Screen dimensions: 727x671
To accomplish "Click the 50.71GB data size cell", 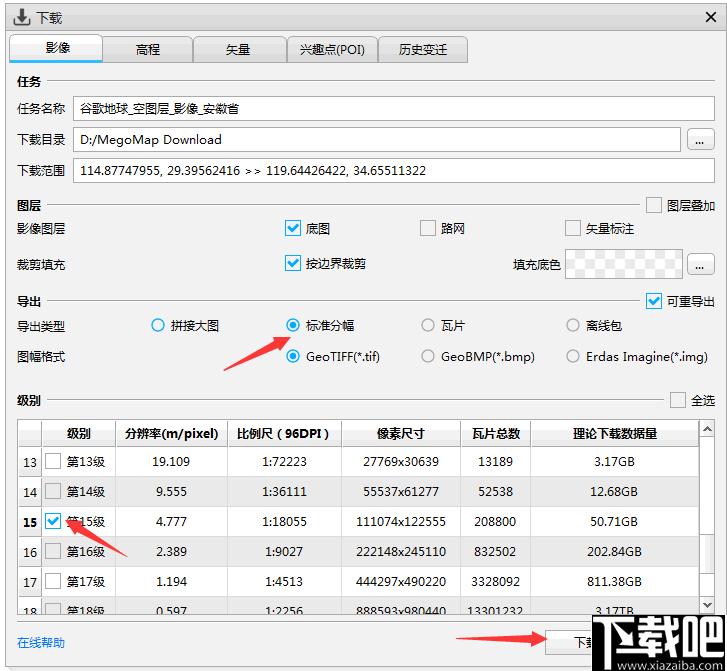I will pos(614,522).
